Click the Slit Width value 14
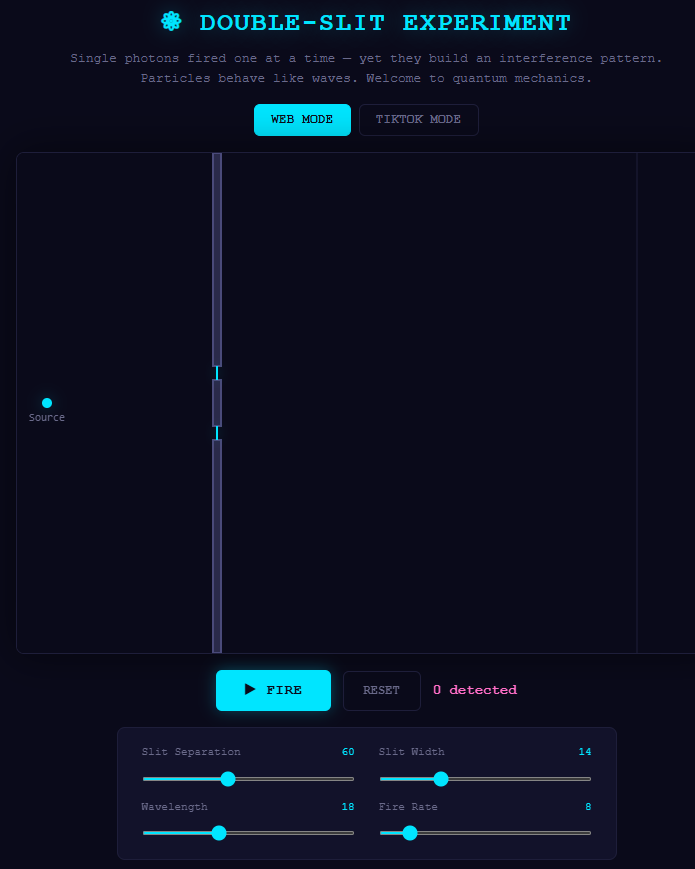This screenshot has height=869, width=695. [585, 752]
